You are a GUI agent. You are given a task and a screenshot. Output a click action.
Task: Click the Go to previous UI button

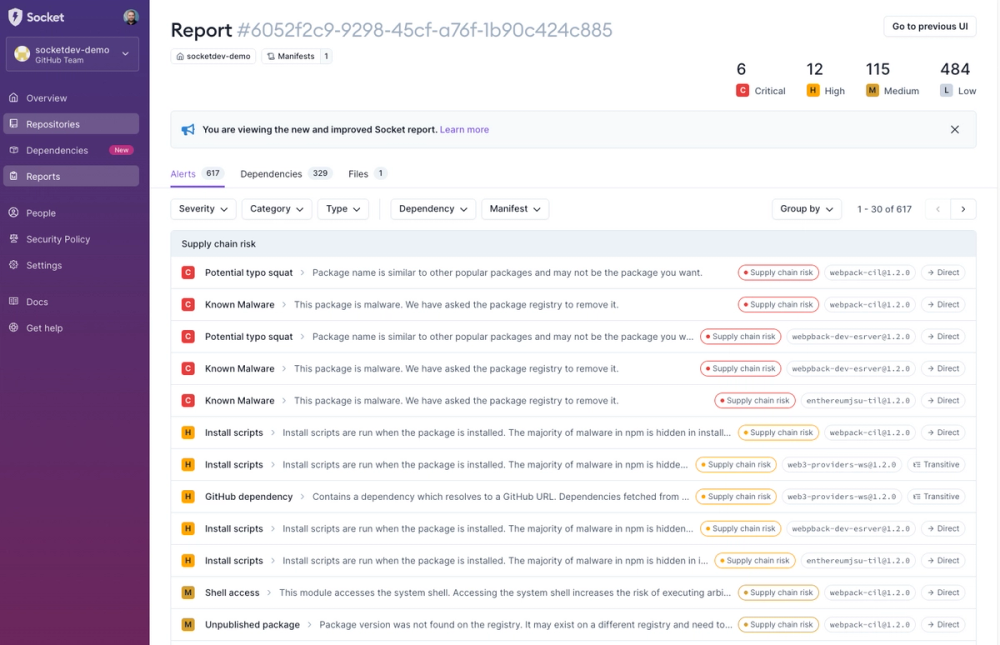tap(929, 26)
